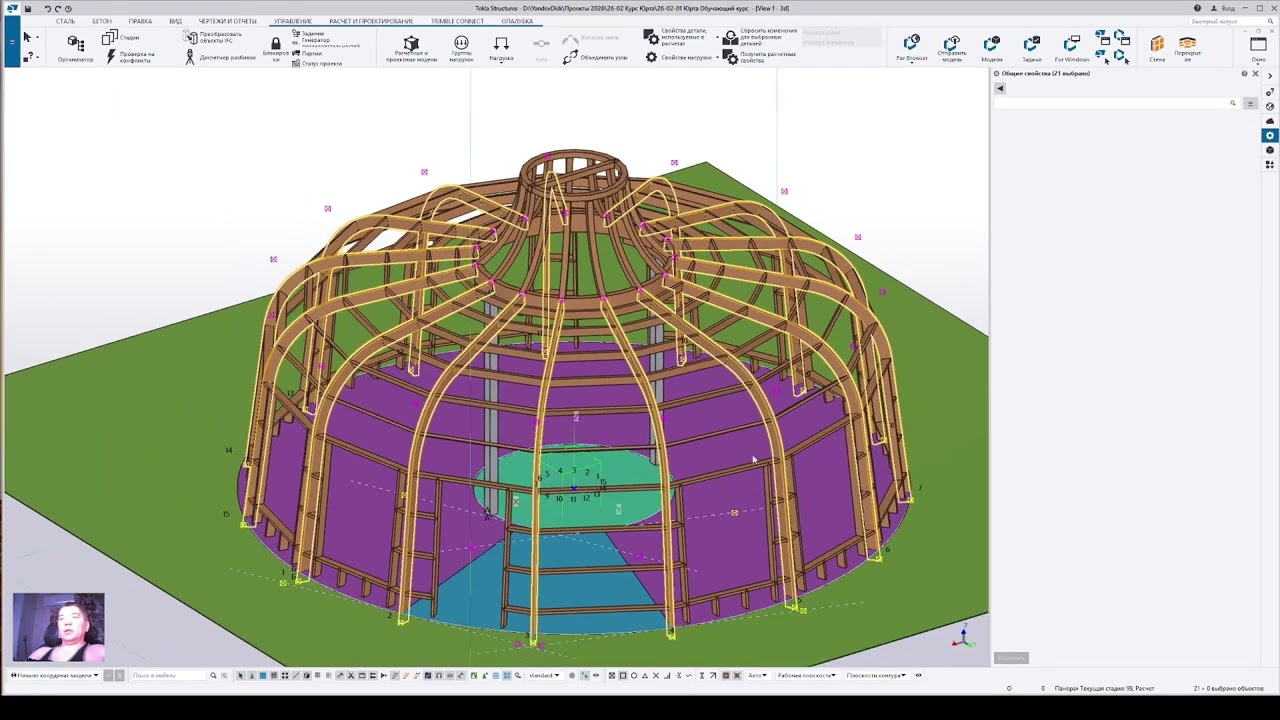
Task: Click the Перекрытие slab tool
Action: click(x=1188, y=48)
